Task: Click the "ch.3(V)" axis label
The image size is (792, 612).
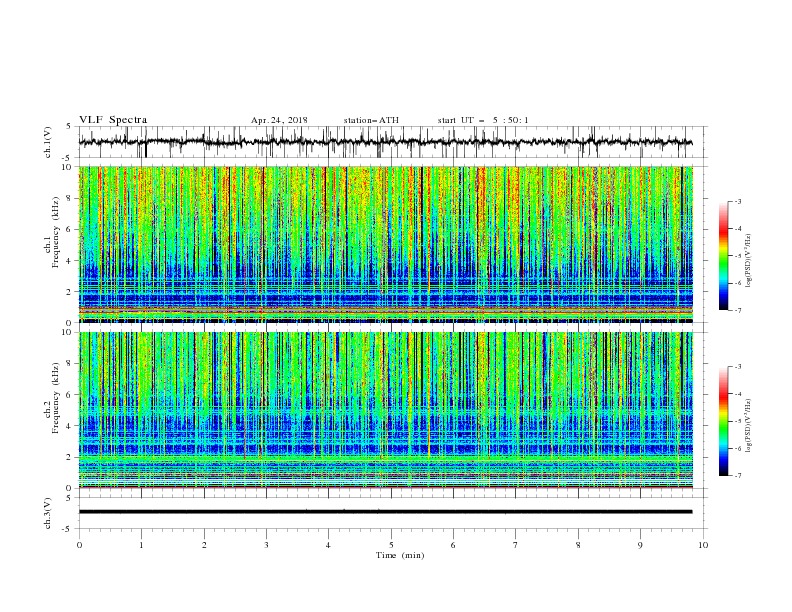Action: (48, 513)
